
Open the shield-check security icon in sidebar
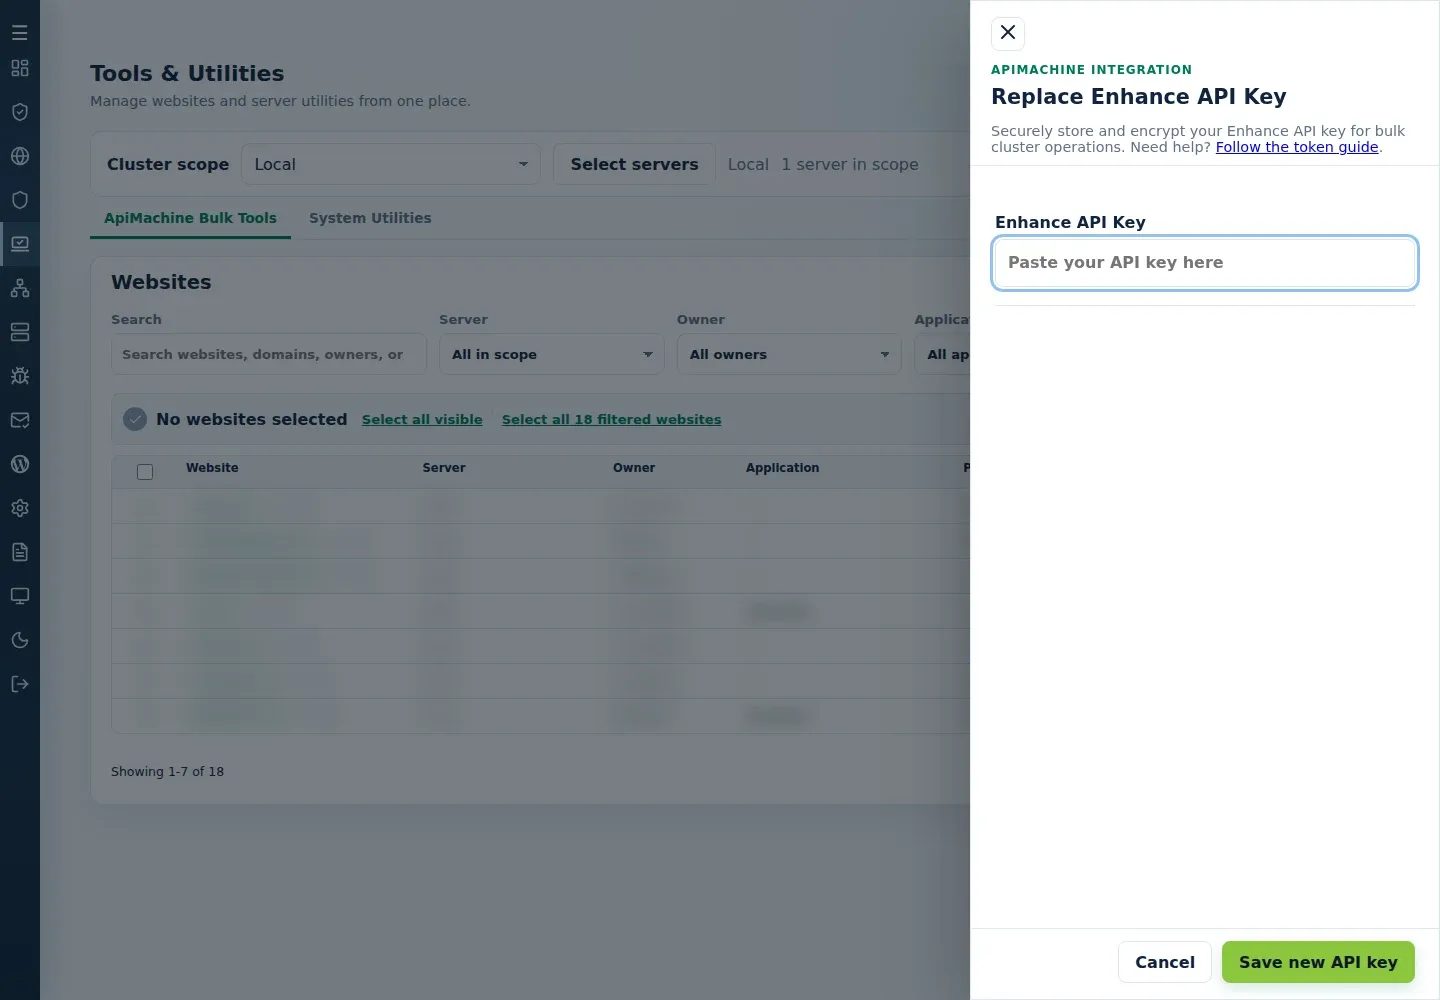point(20,112)
